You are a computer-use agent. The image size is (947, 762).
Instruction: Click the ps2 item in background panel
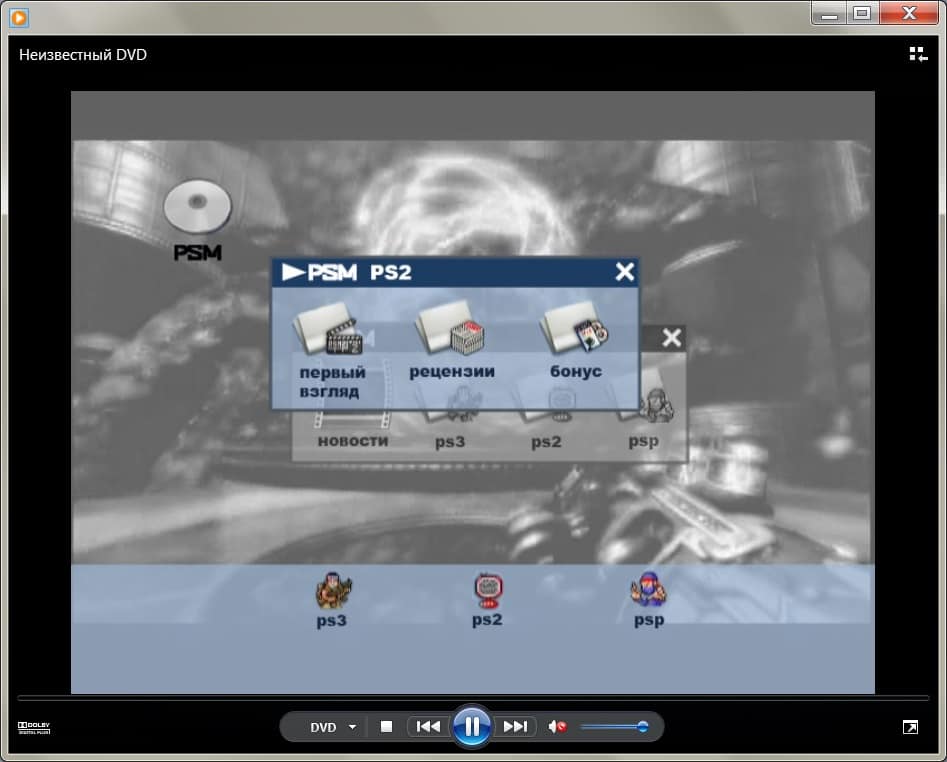pos(547,442)
